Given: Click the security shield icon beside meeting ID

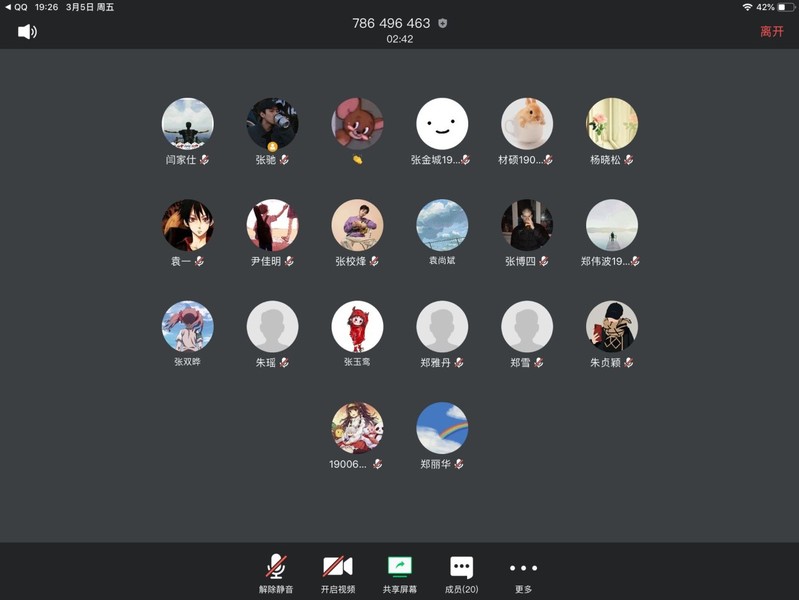Looking at the screenshot, I should coord(443,23).
